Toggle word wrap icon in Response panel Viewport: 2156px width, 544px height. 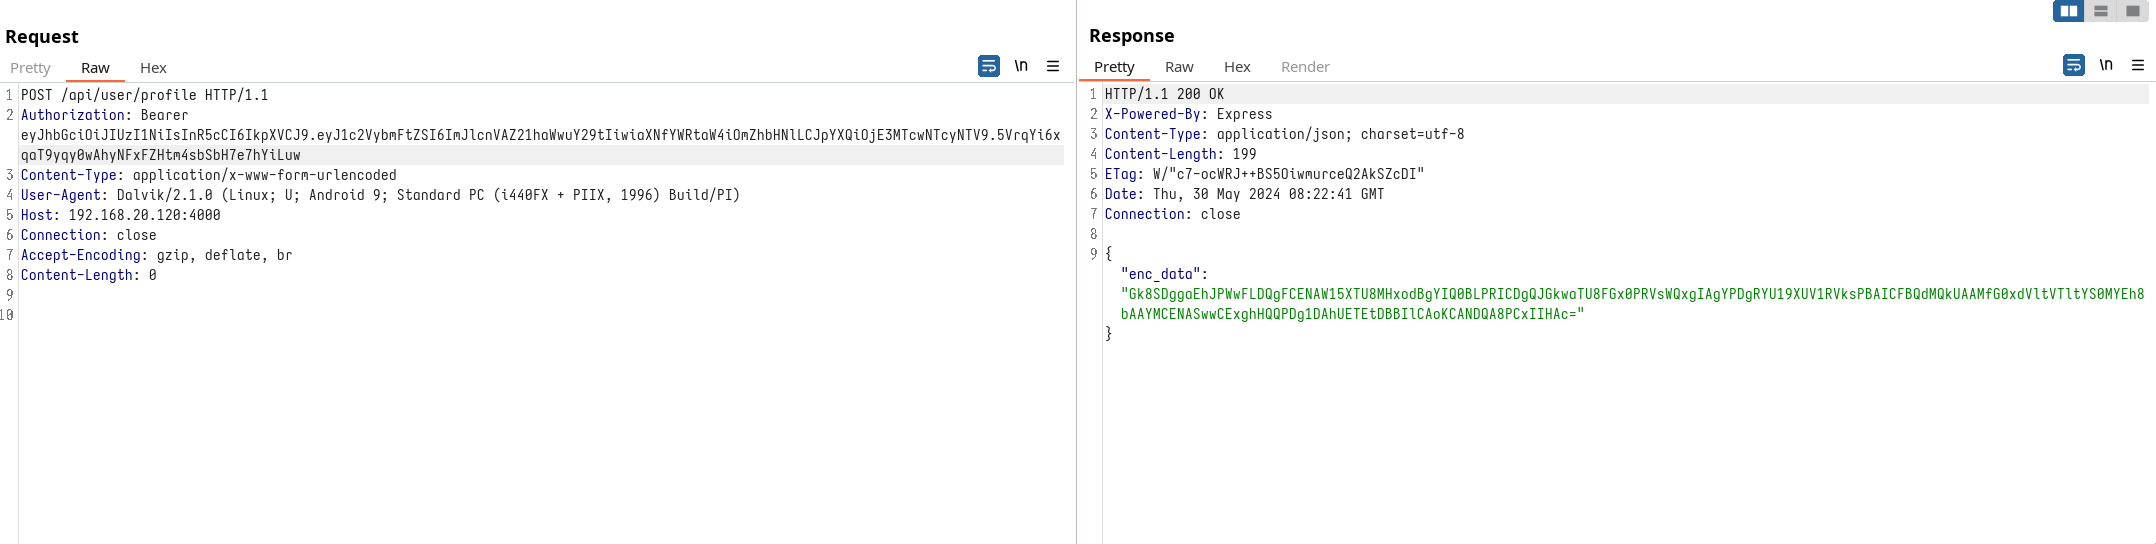(2073, 65)
